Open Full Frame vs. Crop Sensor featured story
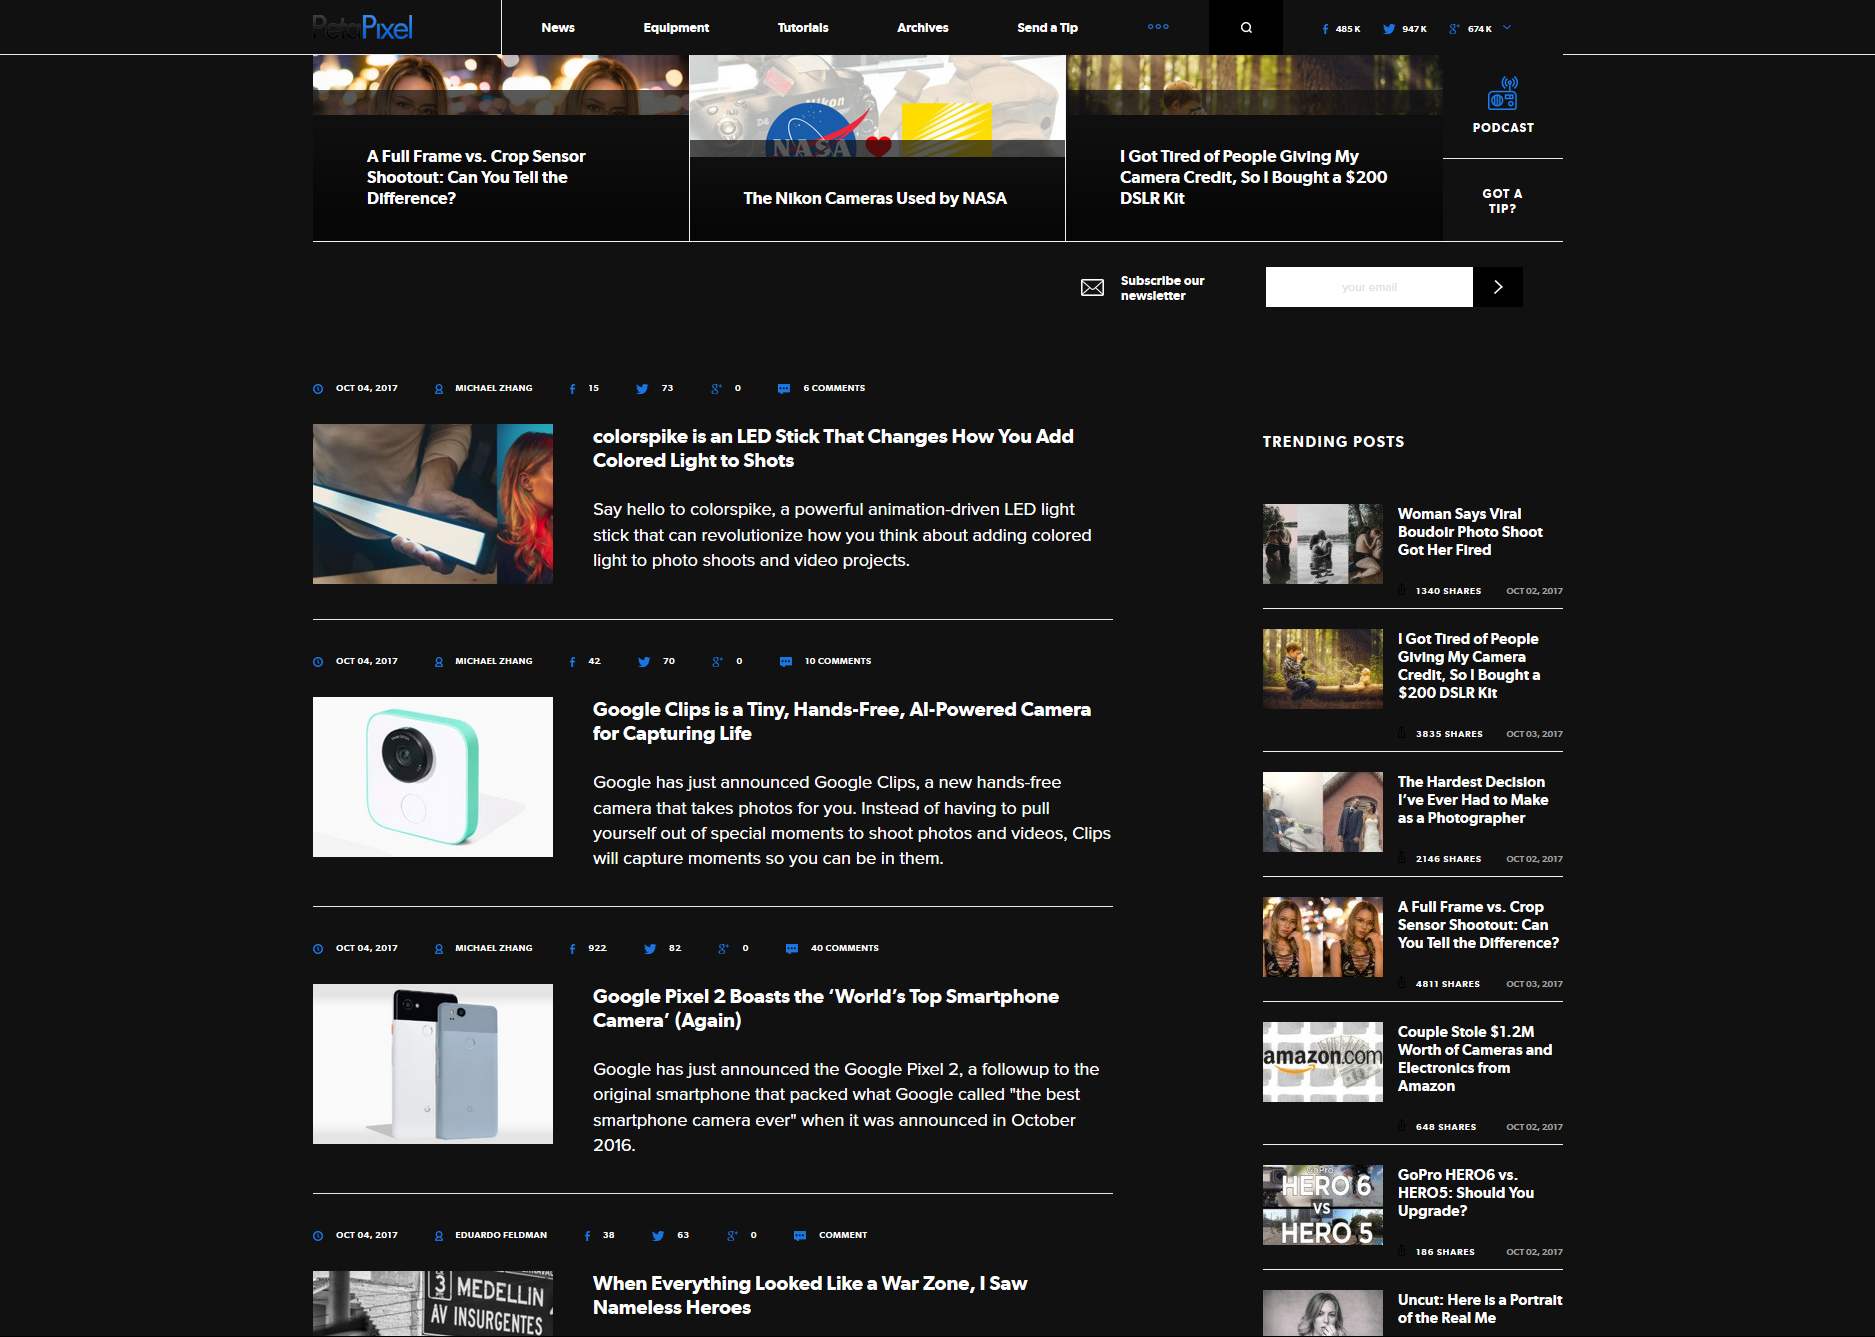 [x=476, y=177]
